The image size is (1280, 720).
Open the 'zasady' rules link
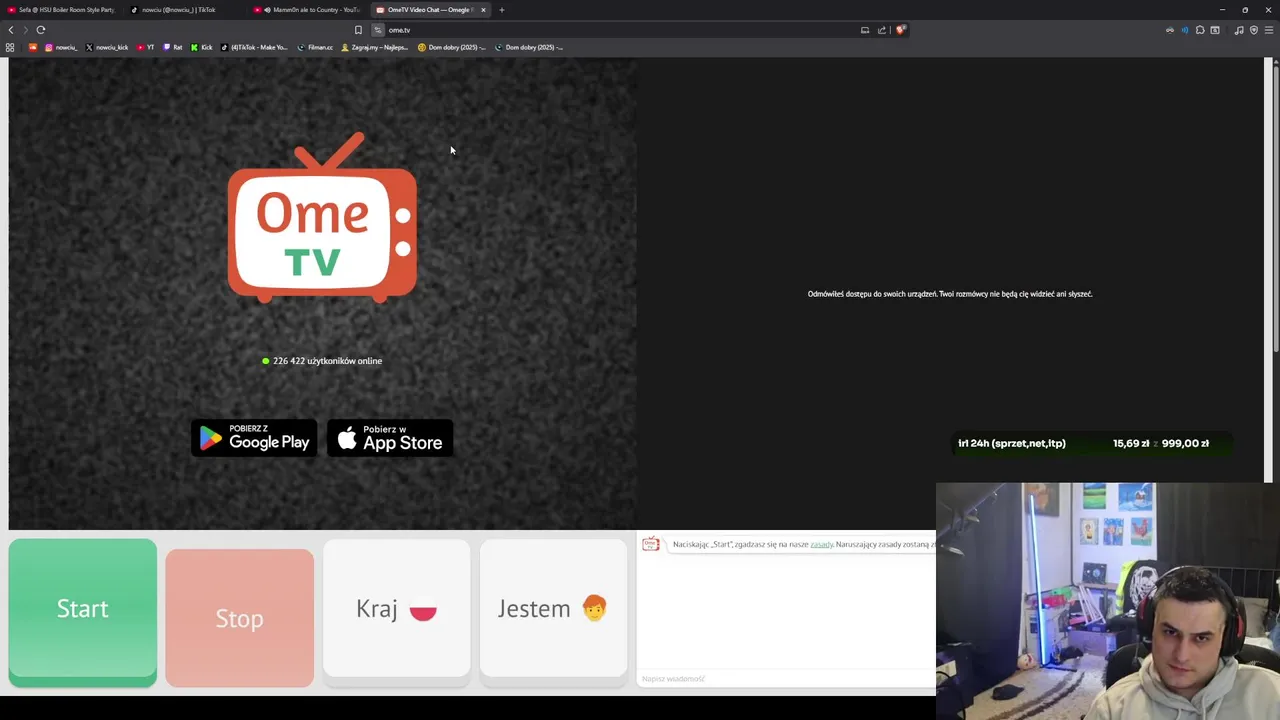pyautogui.click(x=821, y=544)
